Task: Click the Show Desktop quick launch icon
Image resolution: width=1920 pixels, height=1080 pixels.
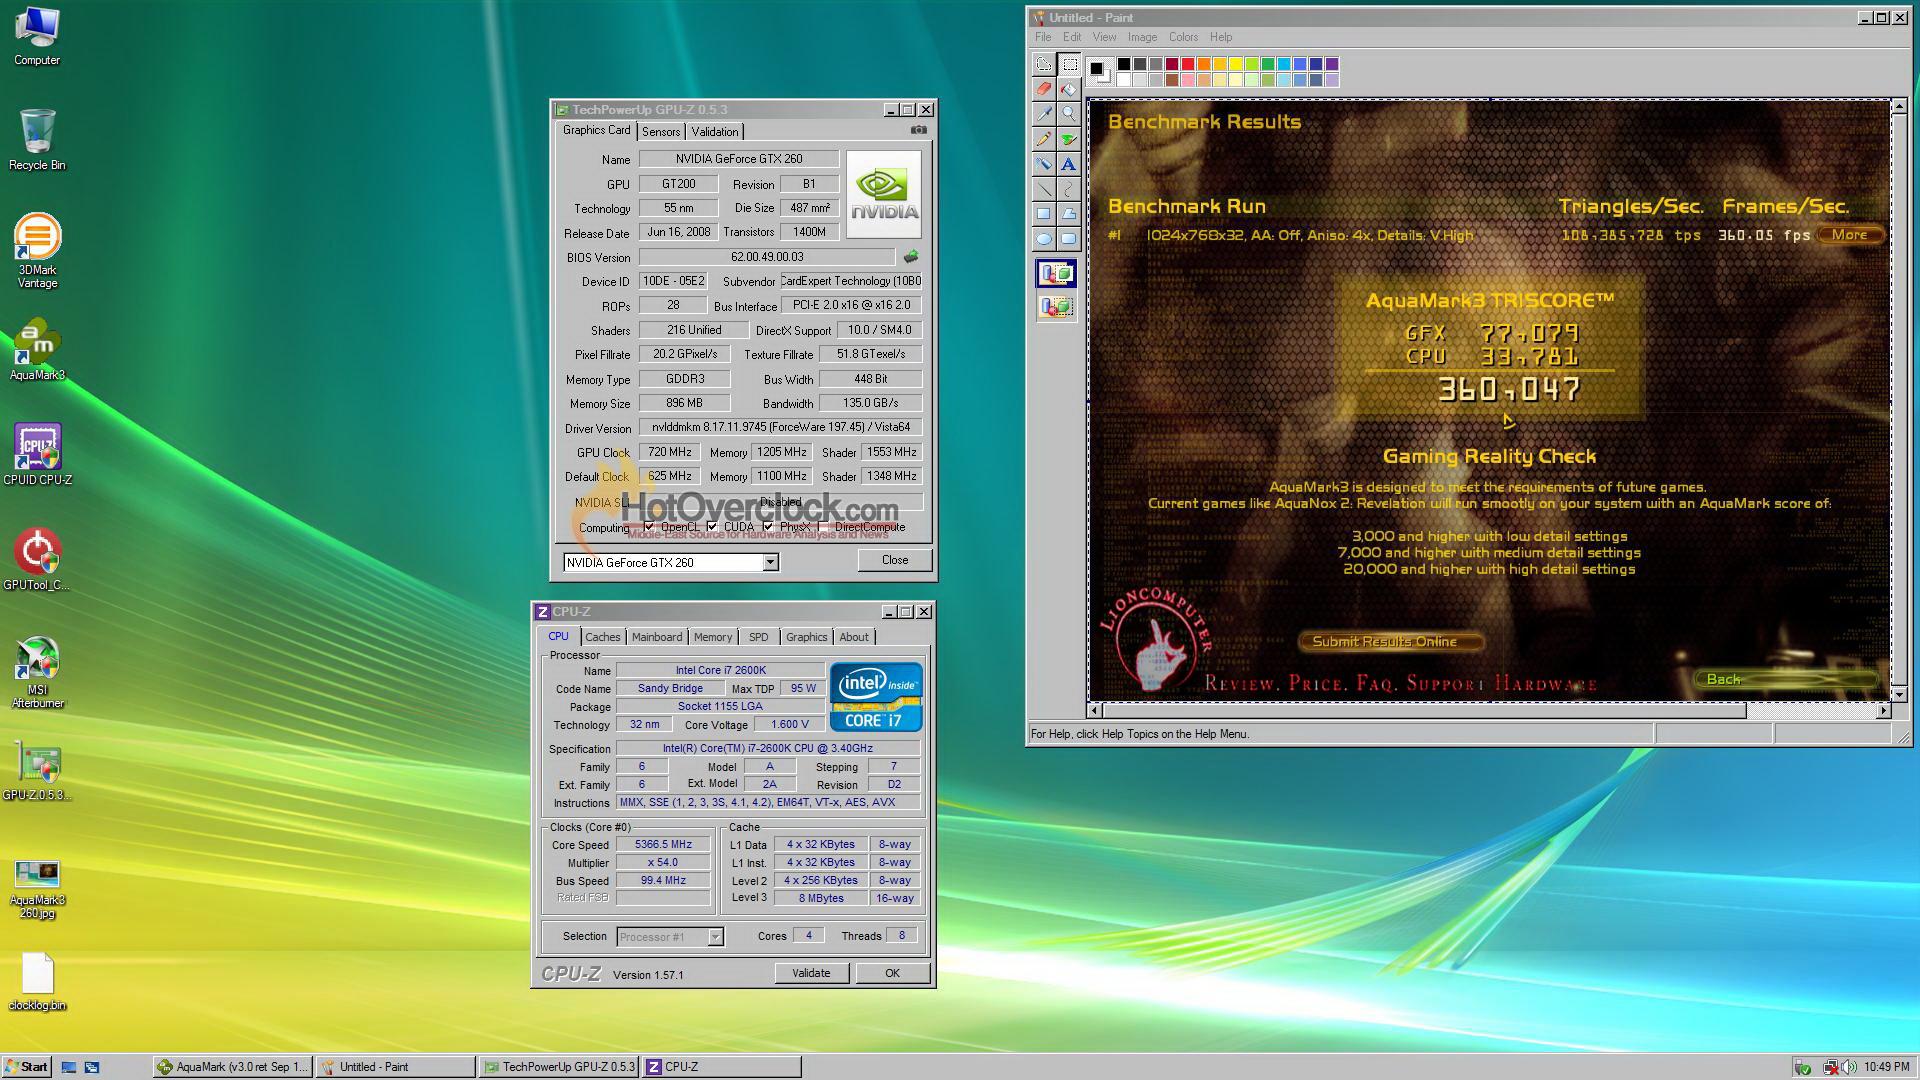Action: [69, 1067]
